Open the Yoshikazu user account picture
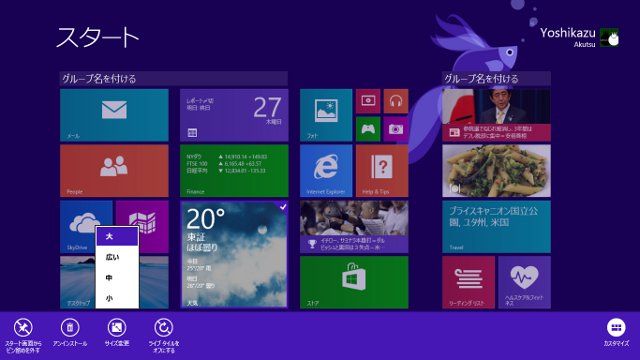Viewport: 640px width, 360px height. (609, 38)
